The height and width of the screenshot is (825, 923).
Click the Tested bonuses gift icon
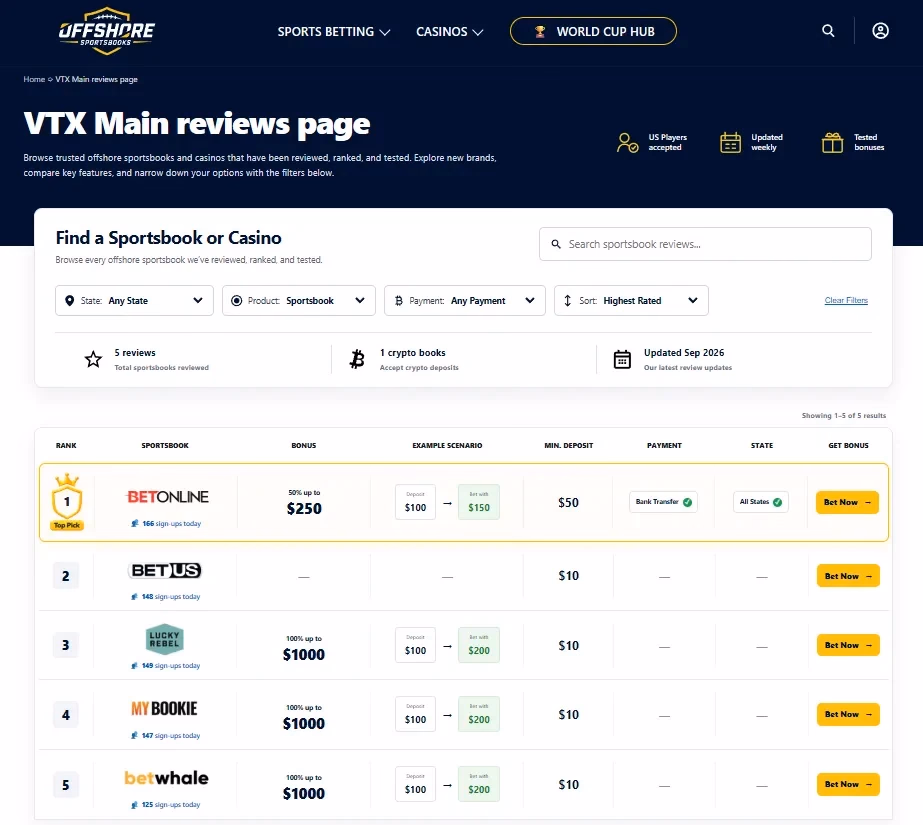pos(832,142)
